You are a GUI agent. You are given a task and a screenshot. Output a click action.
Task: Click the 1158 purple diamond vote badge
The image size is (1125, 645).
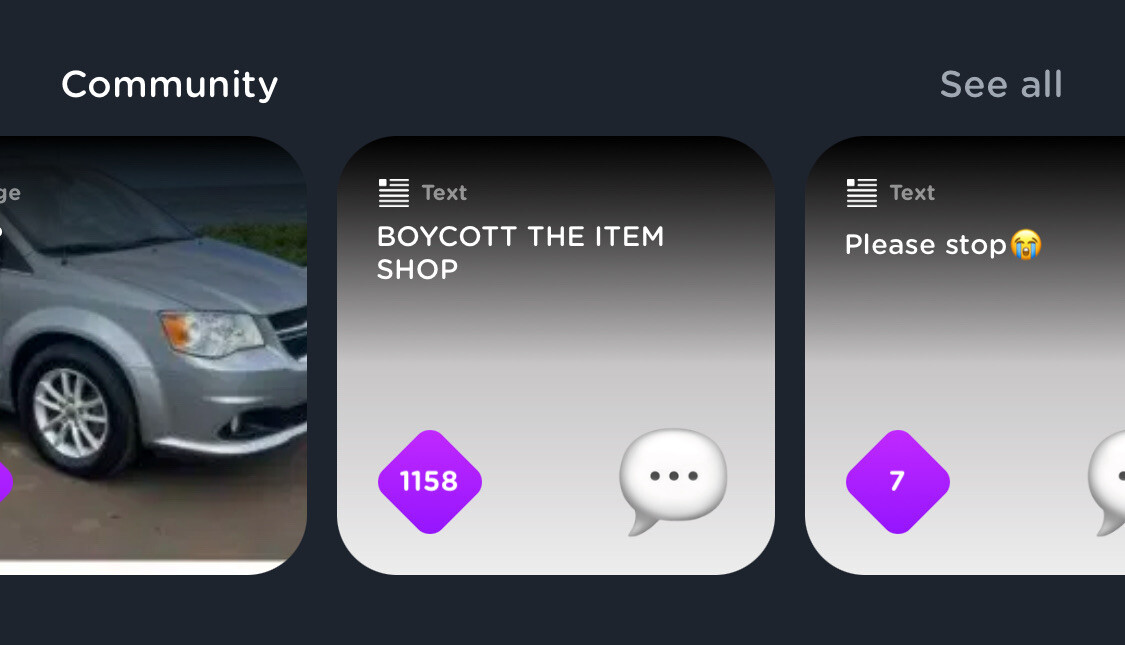tap(430, 482)
